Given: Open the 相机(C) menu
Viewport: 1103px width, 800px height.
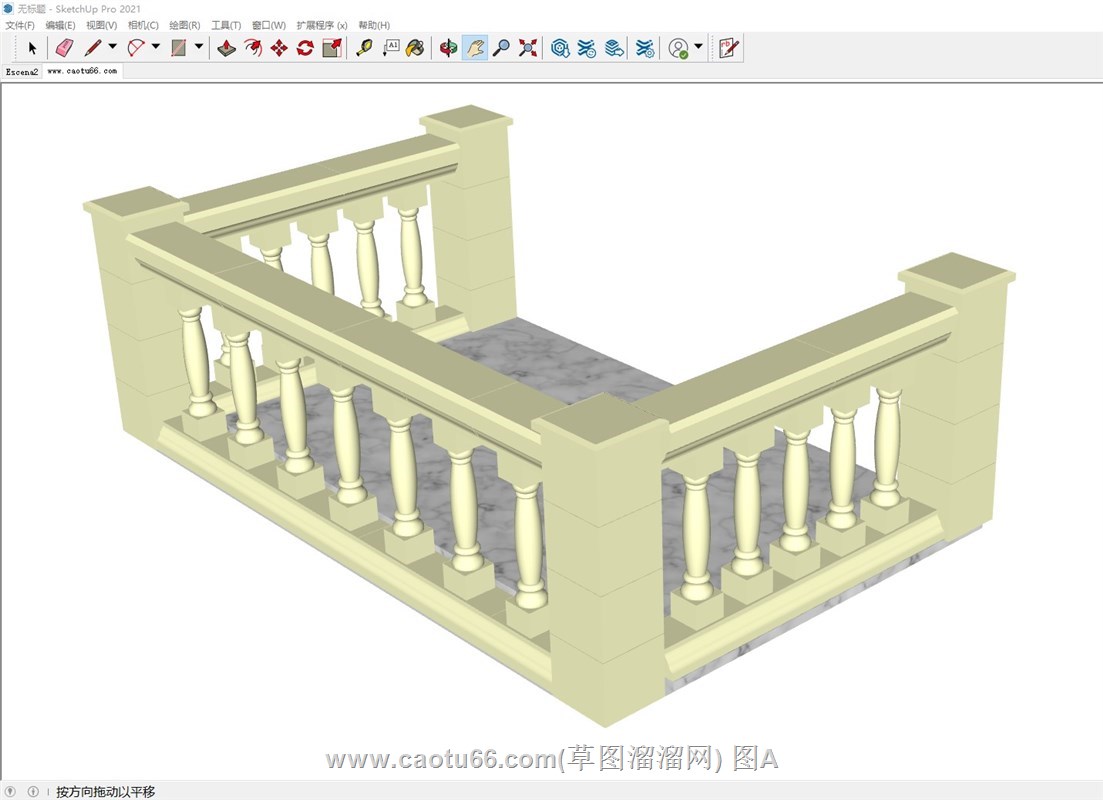Looking at the screenshot, I should point(143,25).
